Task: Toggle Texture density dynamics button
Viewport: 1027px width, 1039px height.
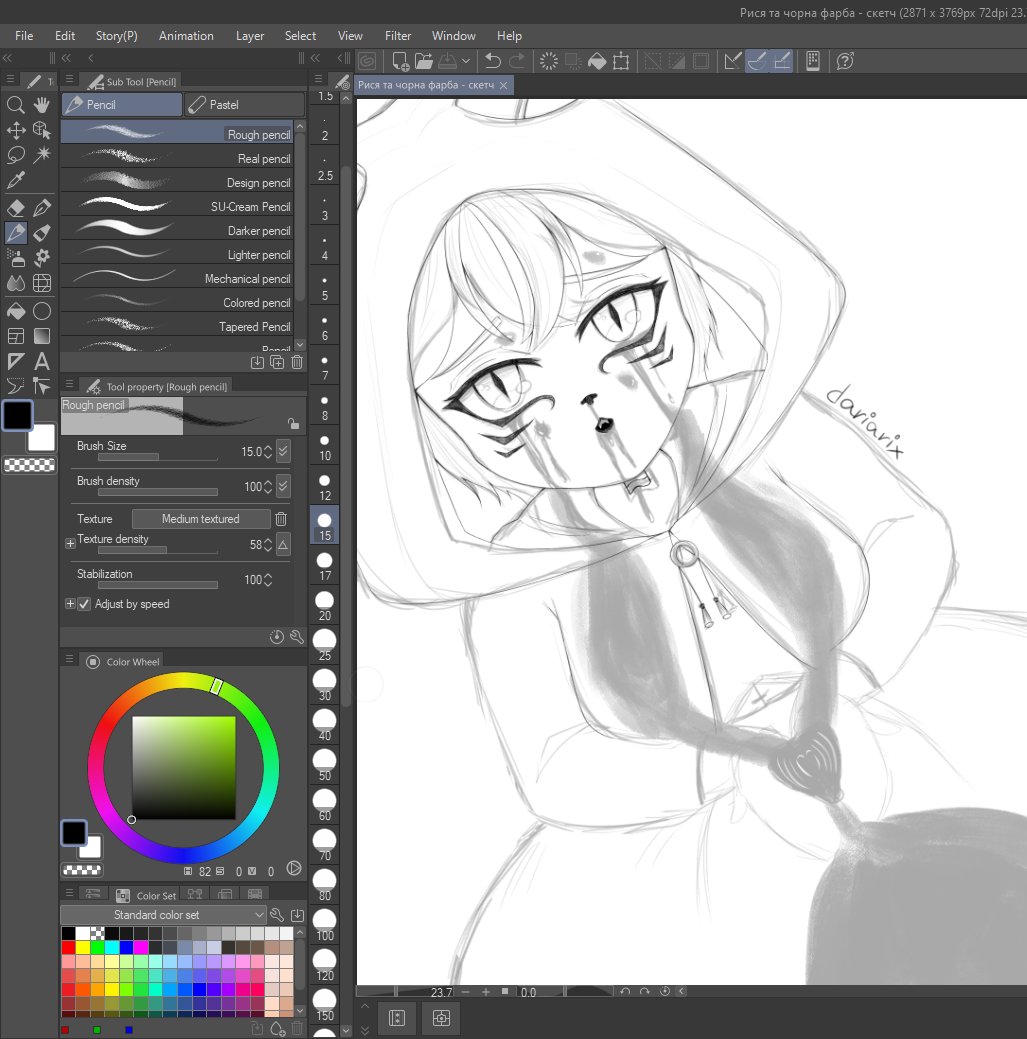Action: point(283,544)
